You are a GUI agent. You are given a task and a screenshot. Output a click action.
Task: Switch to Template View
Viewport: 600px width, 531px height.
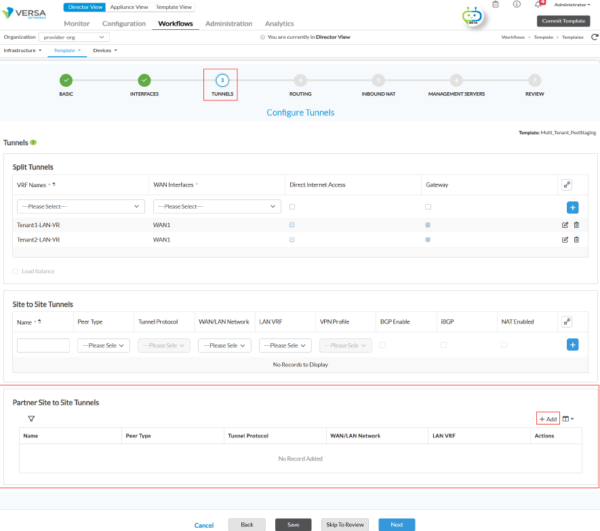click(174, 7)
